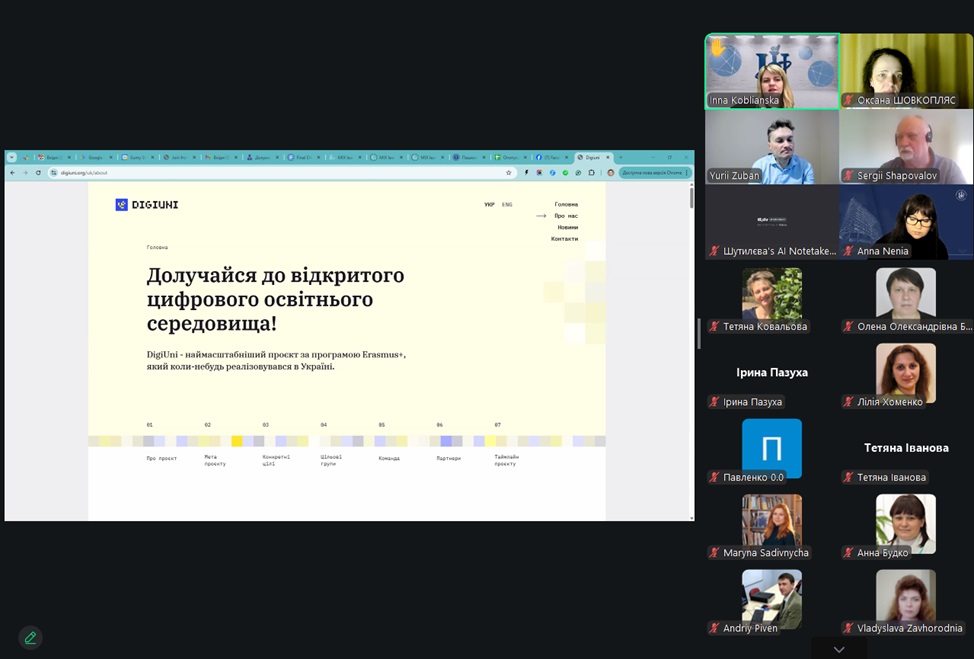Click muted mic icon beside Sergii Shapovalov
Screen dimensions: 974x659
pyautogui.click(x=848, y=176)
